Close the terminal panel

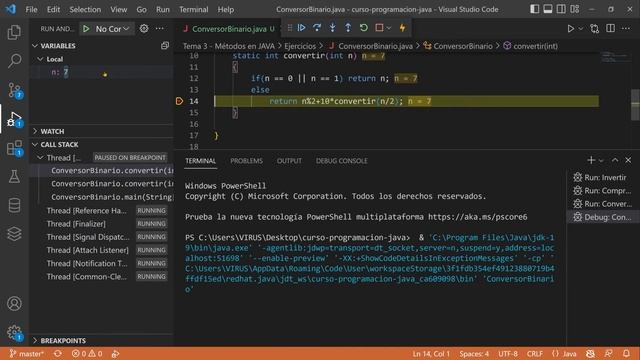[x=628, y=160]
